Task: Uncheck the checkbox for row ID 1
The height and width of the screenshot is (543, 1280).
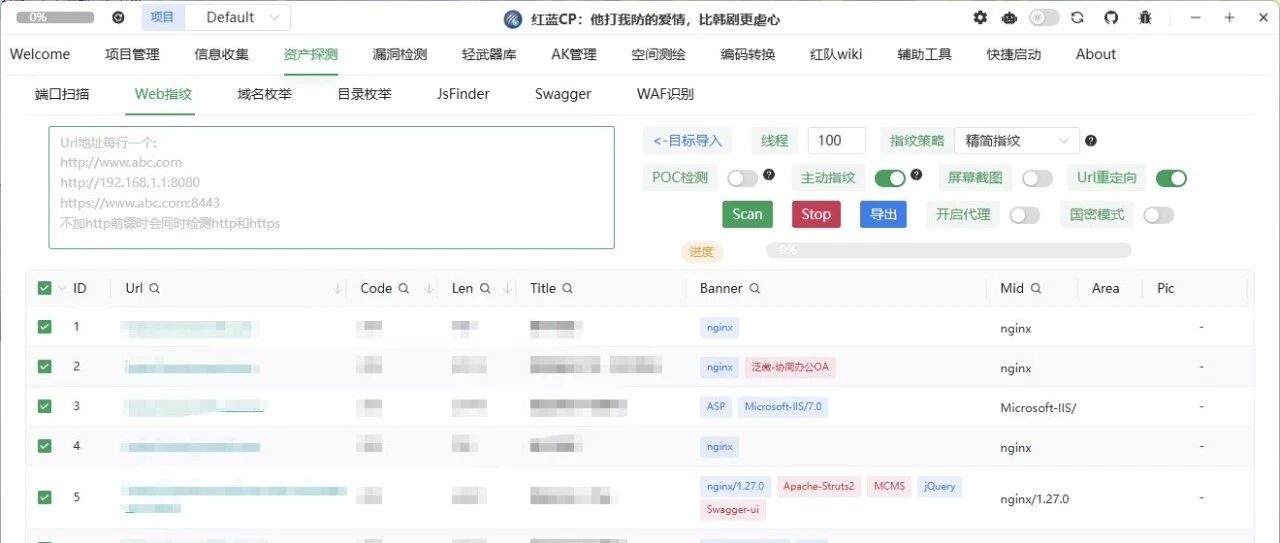Action: click(44, 326)
